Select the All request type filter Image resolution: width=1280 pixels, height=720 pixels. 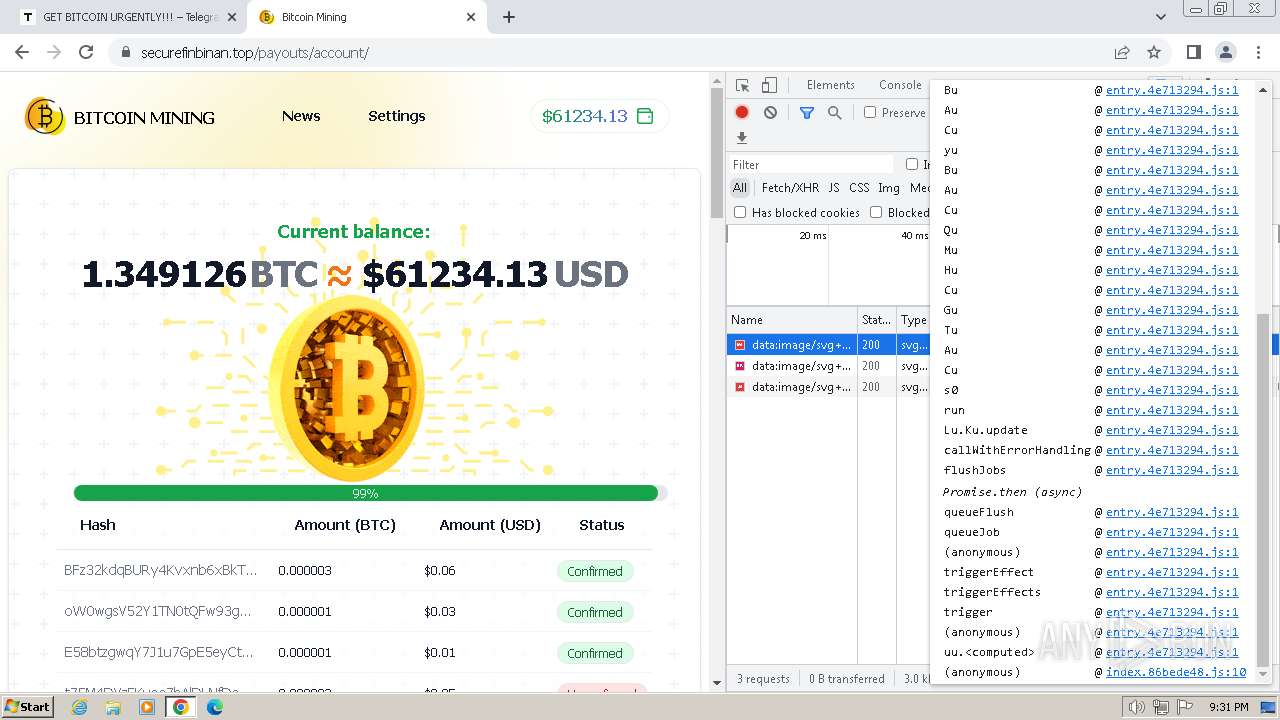tap(740, 188)
